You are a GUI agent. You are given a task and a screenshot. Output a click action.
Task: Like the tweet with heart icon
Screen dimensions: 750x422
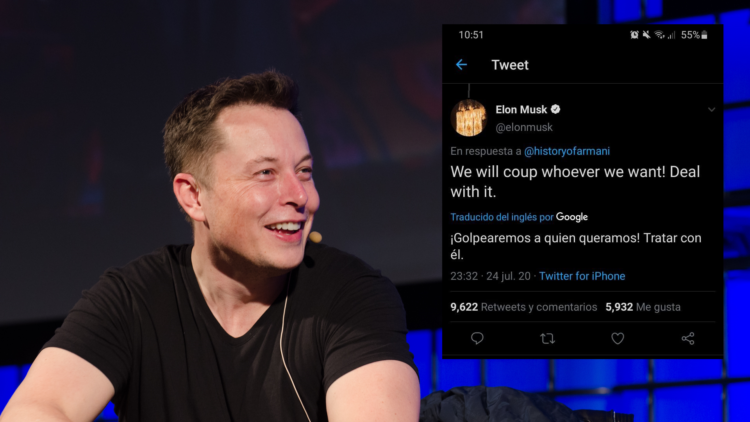(618, 338)
